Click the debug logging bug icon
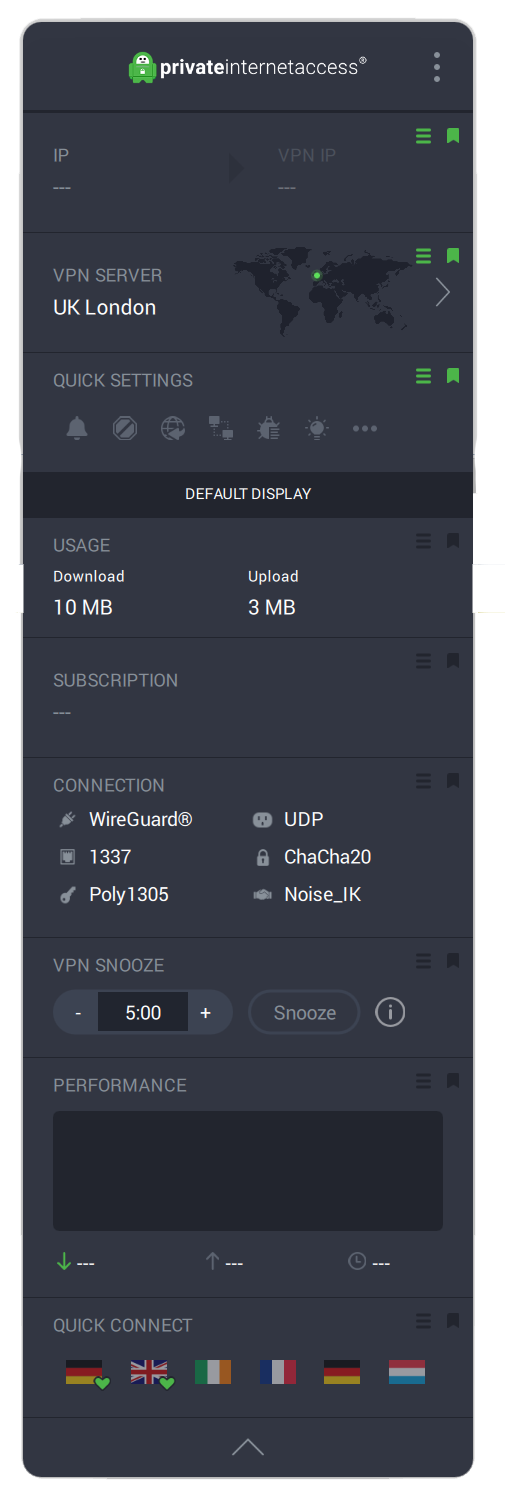 pyautogui.click(x=269, y=429)
